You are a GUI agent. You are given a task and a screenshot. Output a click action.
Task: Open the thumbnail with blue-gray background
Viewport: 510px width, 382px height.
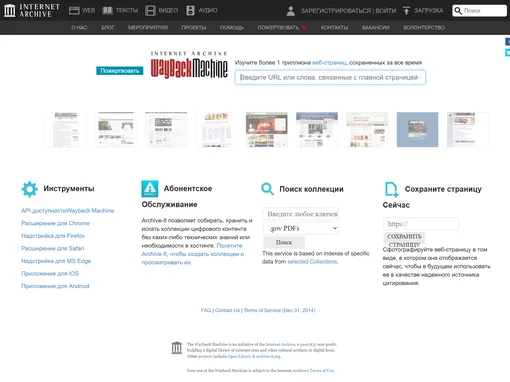(417, 130)
